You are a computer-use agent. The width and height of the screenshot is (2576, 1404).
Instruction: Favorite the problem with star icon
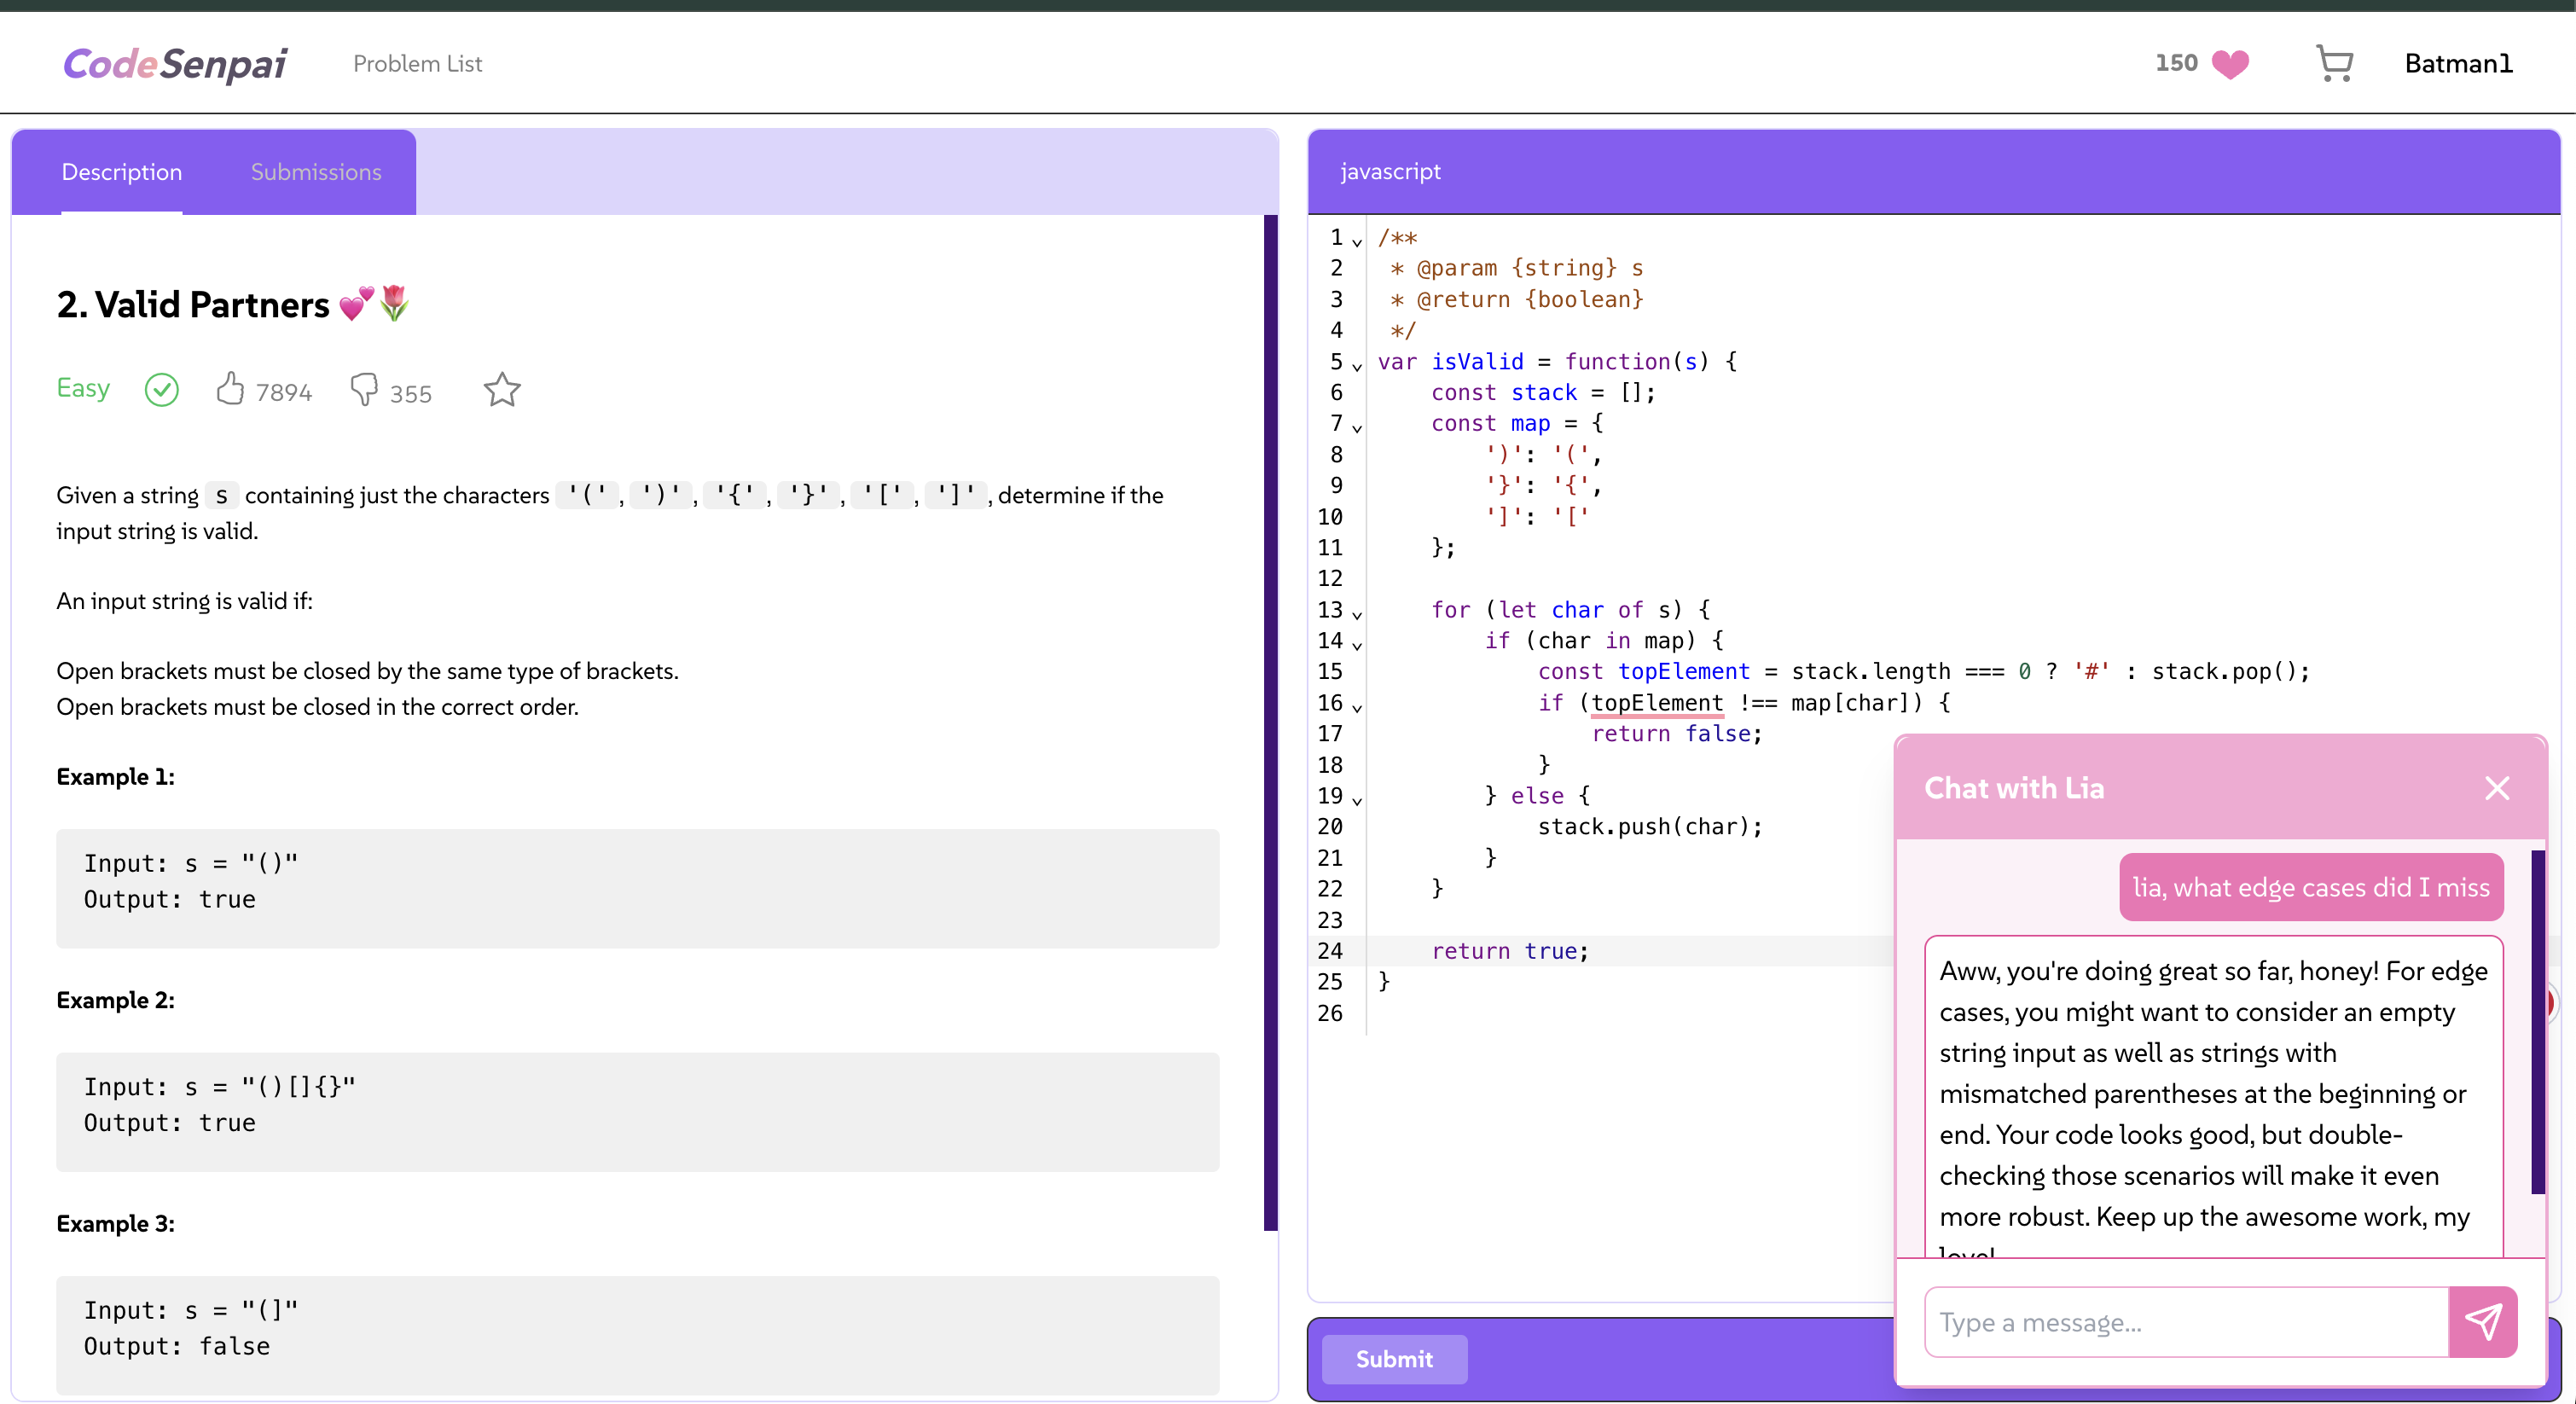502,390
